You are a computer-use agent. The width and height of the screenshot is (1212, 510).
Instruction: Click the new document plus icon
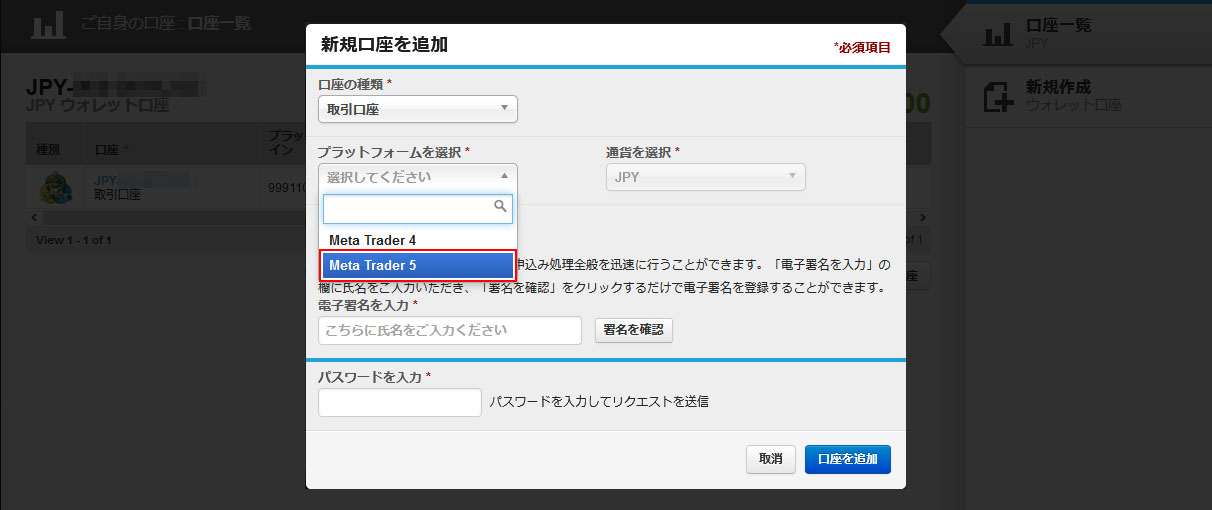coord(998,97)
